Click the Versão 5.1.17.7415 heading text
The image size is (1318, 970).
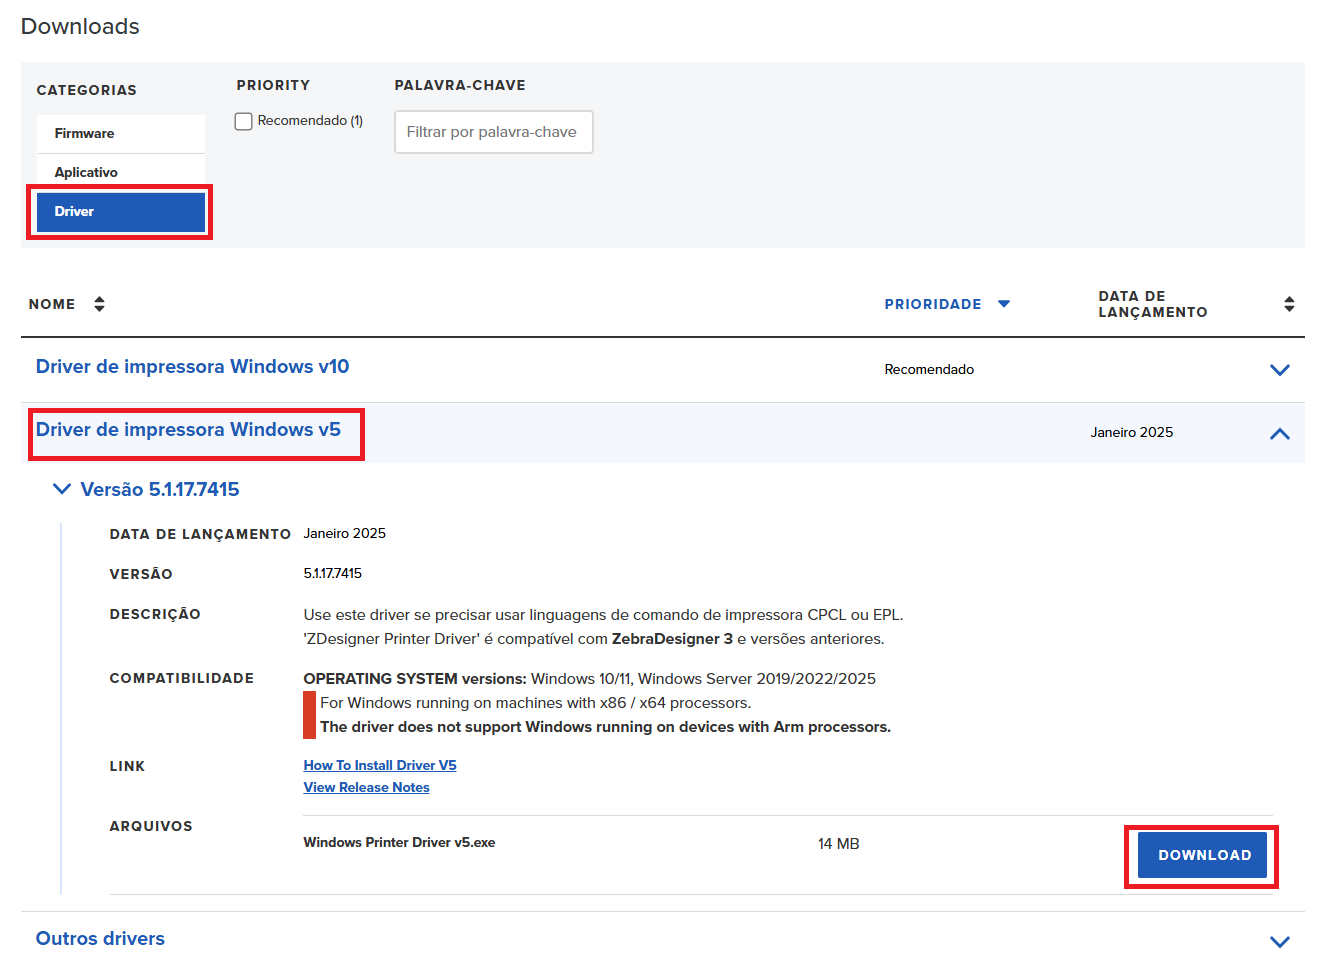click(x=160, y=489)
